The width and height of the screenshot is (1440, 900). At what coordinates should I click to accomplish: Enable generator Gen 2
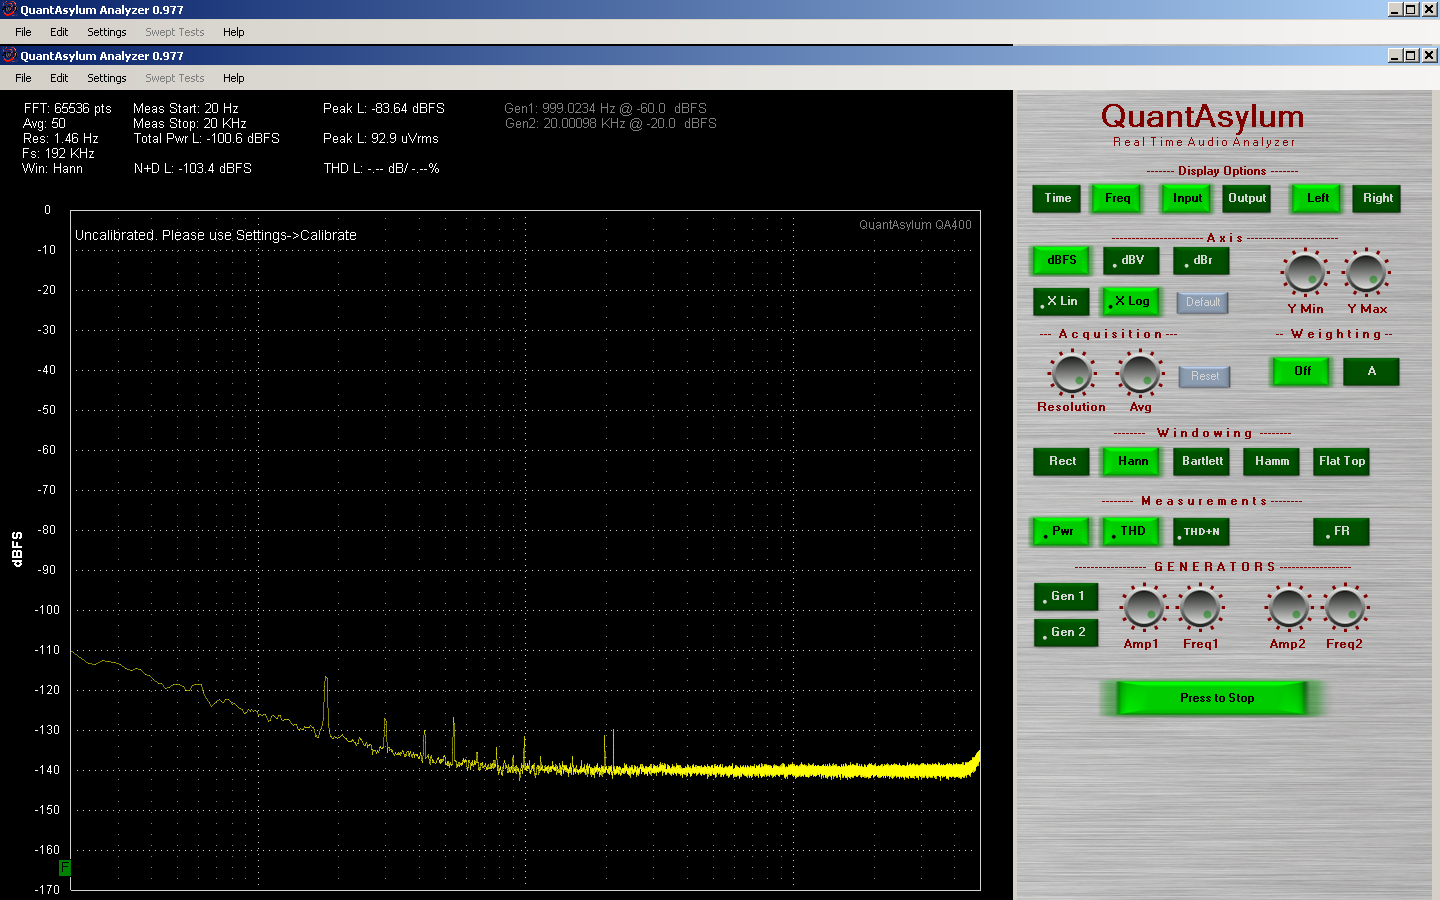1066,632
